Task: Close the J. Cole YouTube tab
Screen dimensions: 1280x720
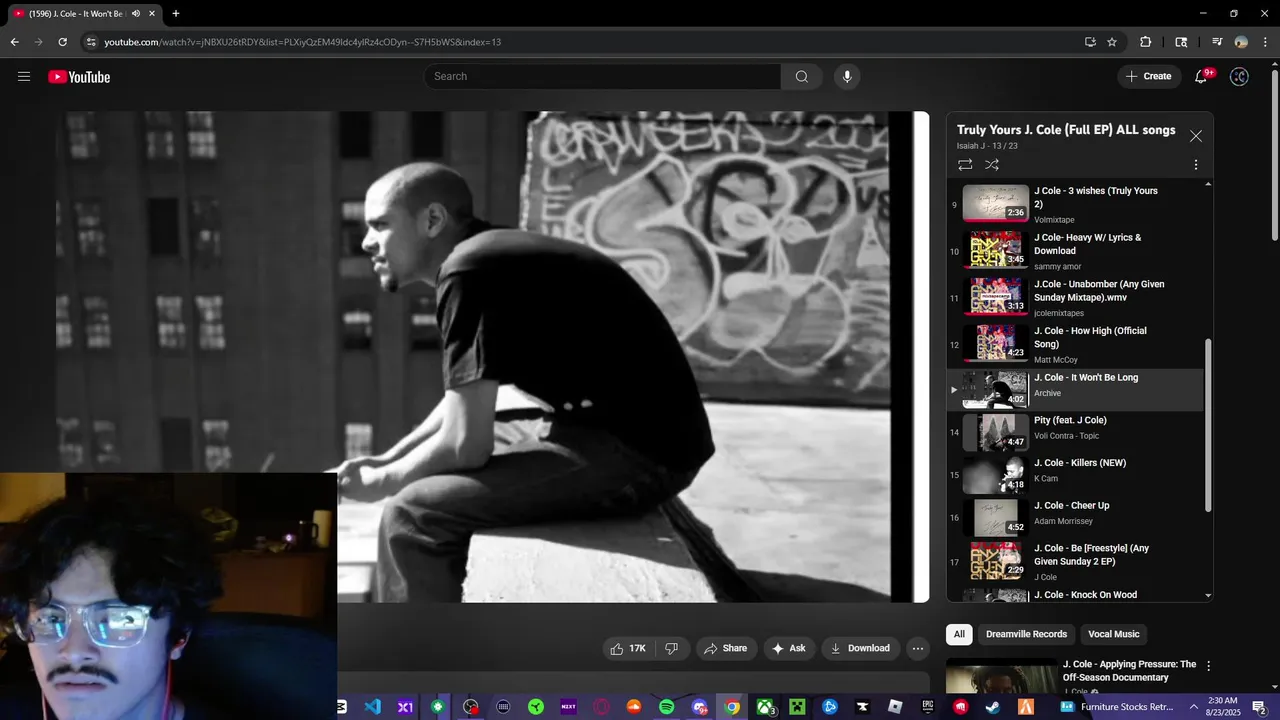Action: click(x=152, y=14)
